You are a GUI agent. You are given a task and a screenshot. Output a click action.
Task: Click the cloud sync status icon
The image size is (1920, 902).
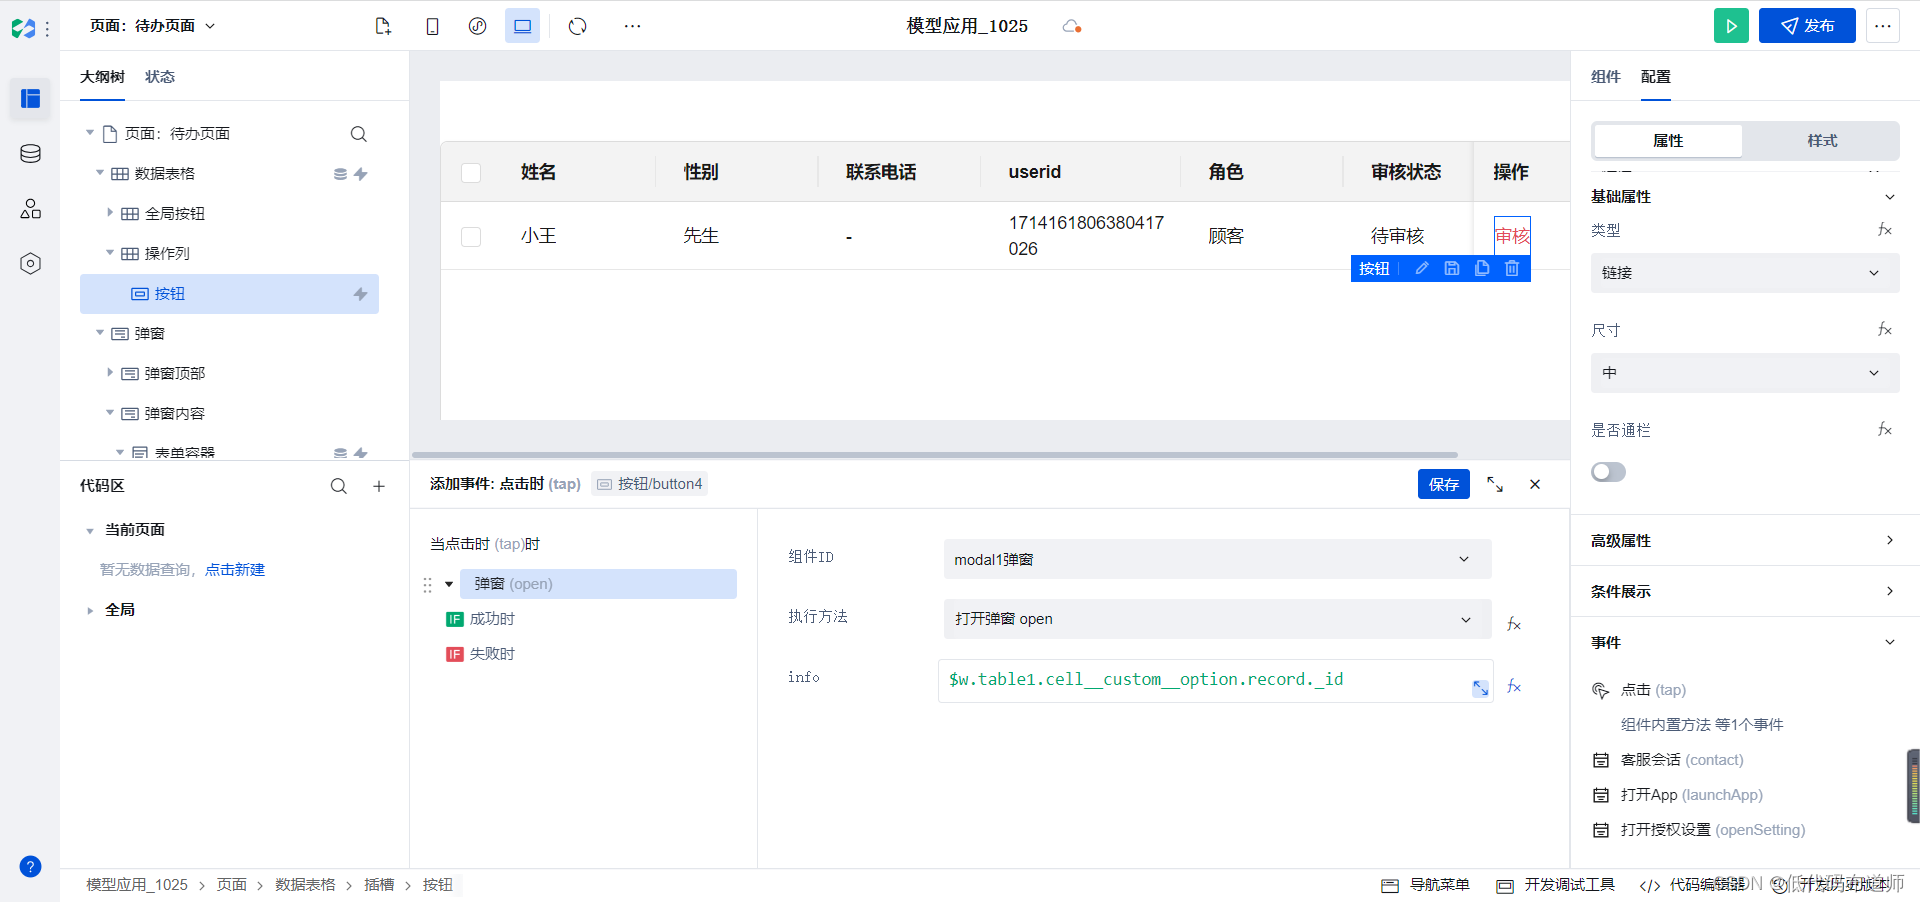1072,26
